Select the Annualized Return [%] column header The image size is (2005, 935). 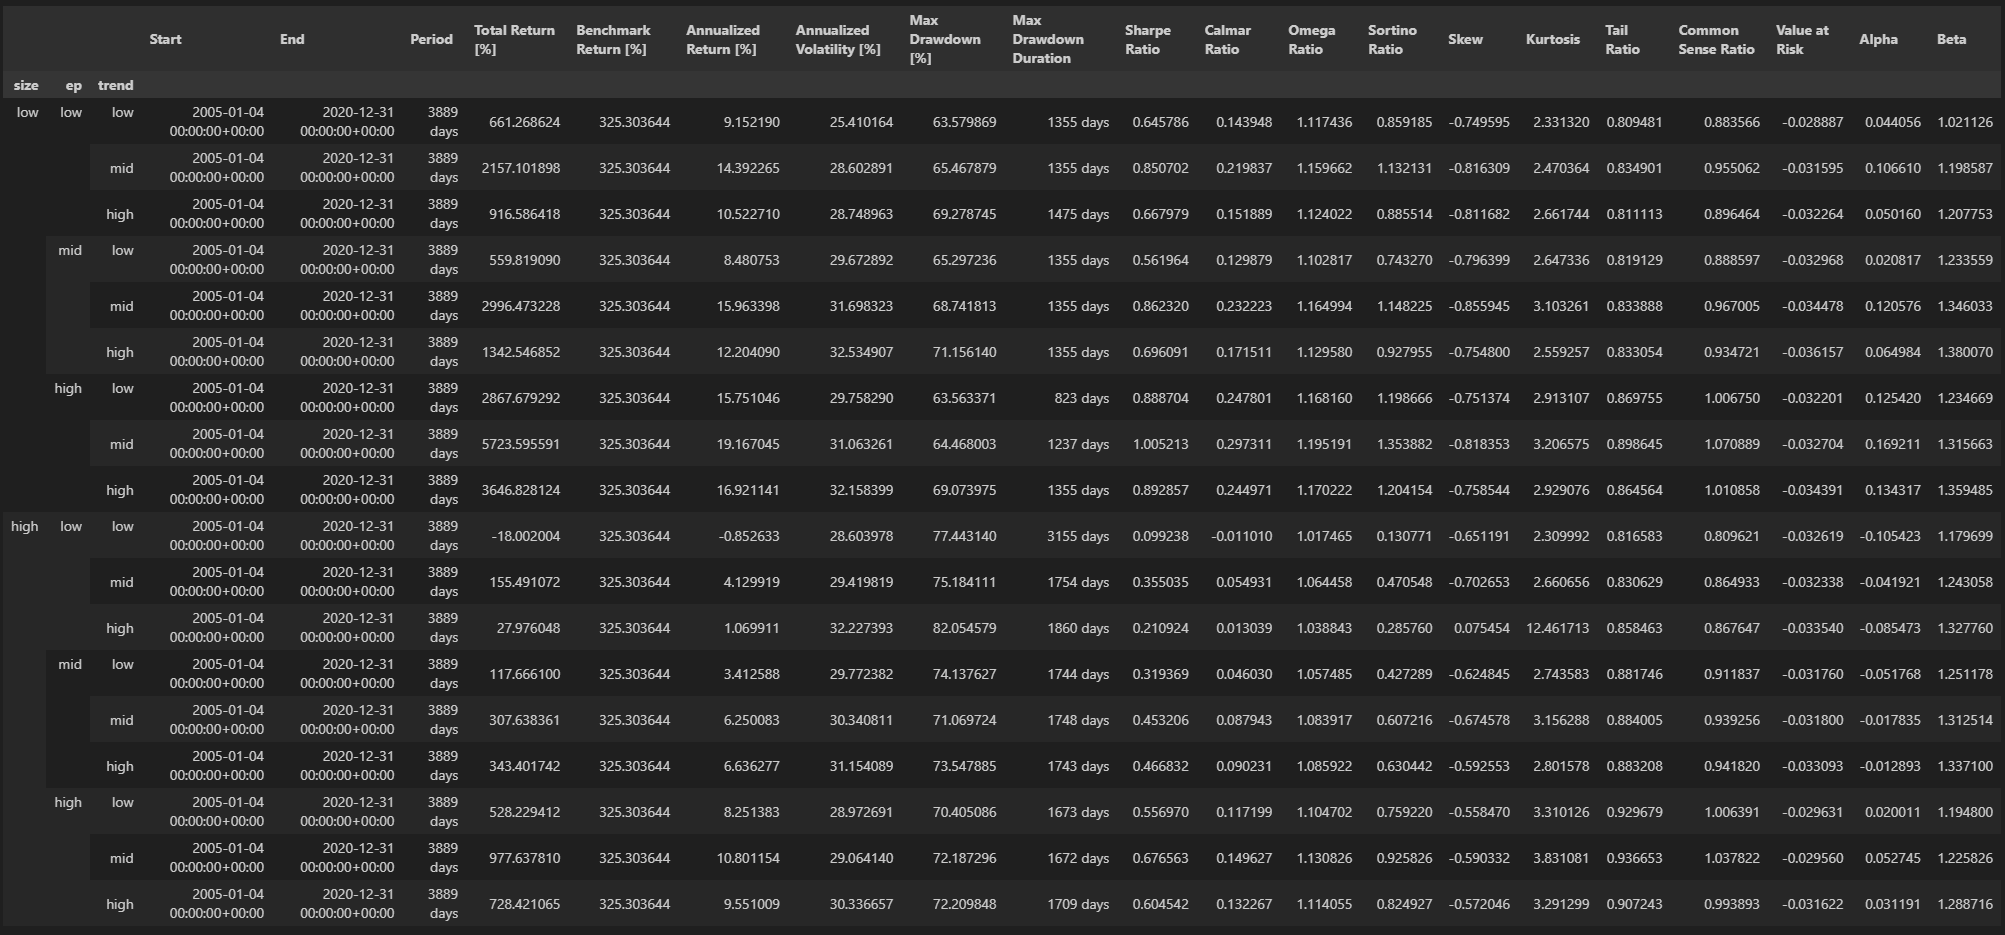(x=723, y=39)
